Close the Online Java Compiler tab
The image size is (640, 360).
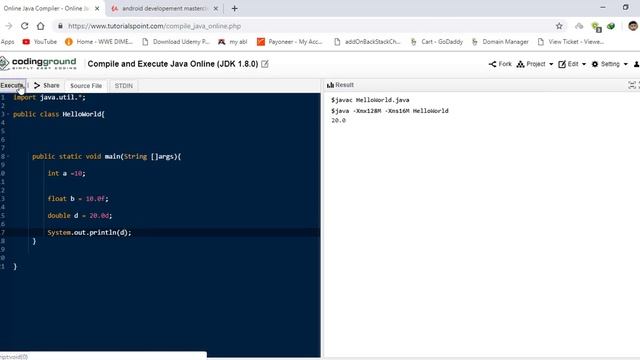point(97,8)
